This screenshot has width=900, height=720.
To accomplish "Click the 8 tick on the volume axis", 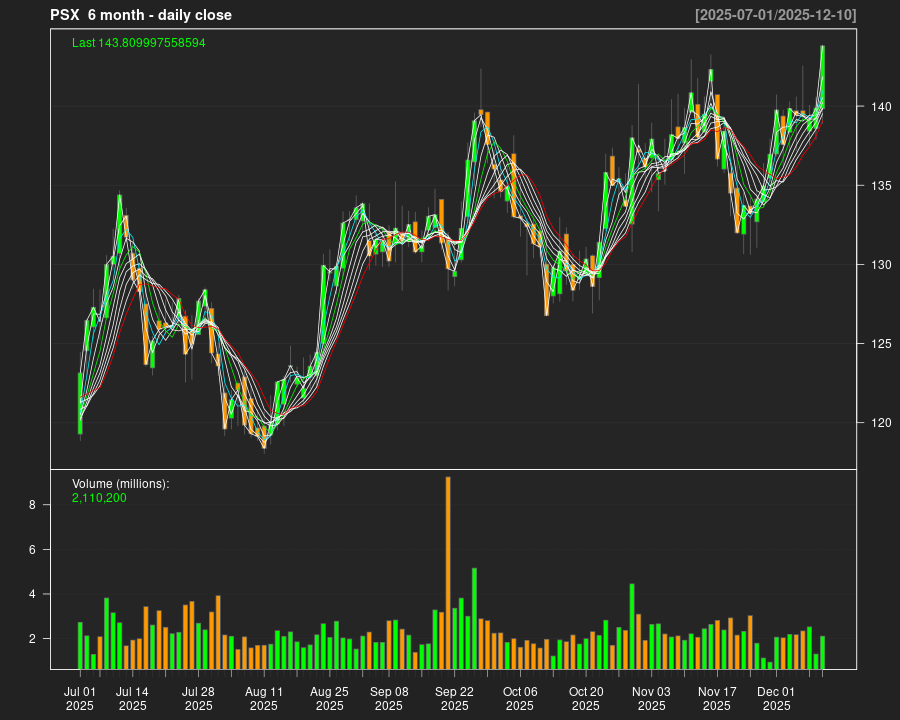I will (x=32, y=506).
